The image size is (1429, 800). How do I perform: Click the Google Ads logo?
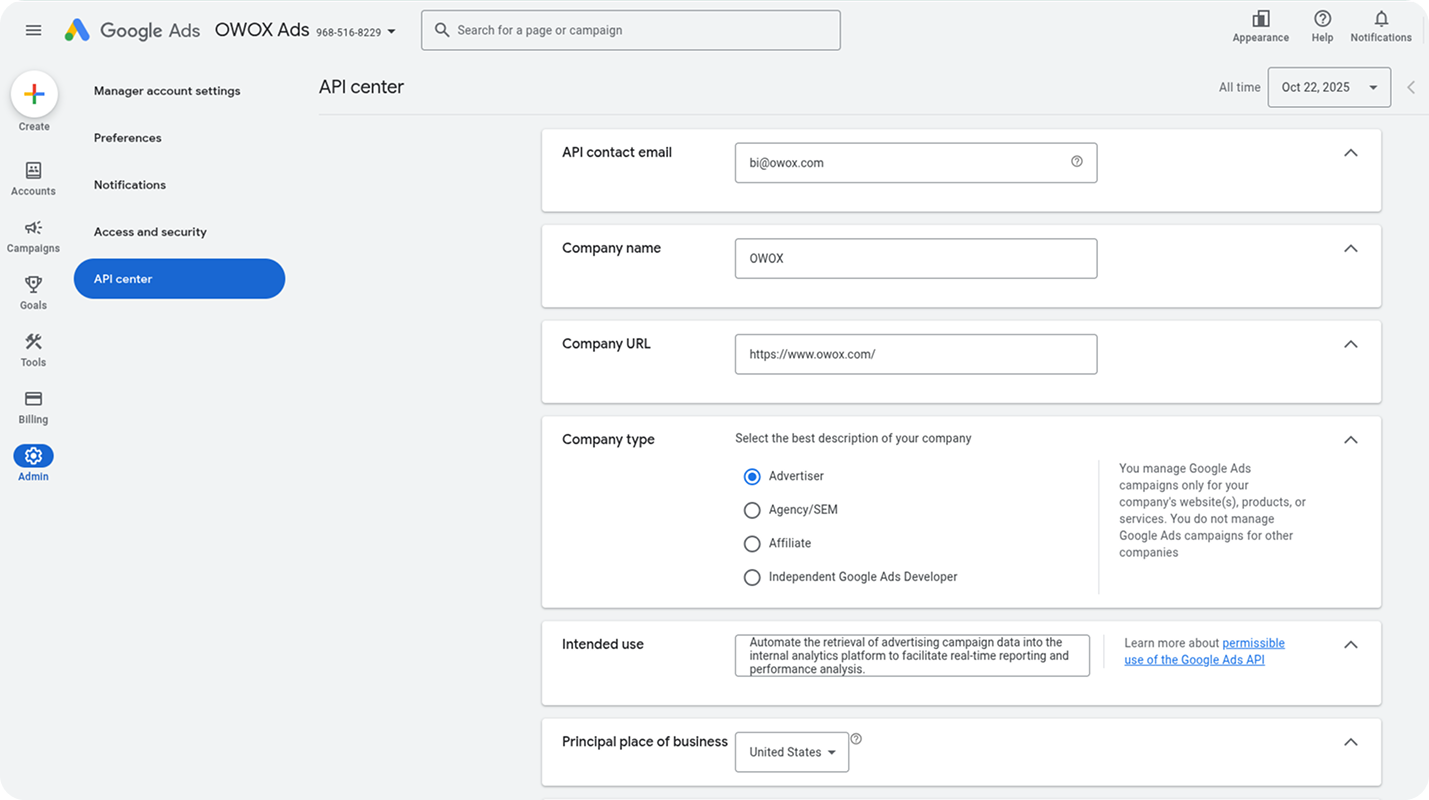click(x=131, y=30)
